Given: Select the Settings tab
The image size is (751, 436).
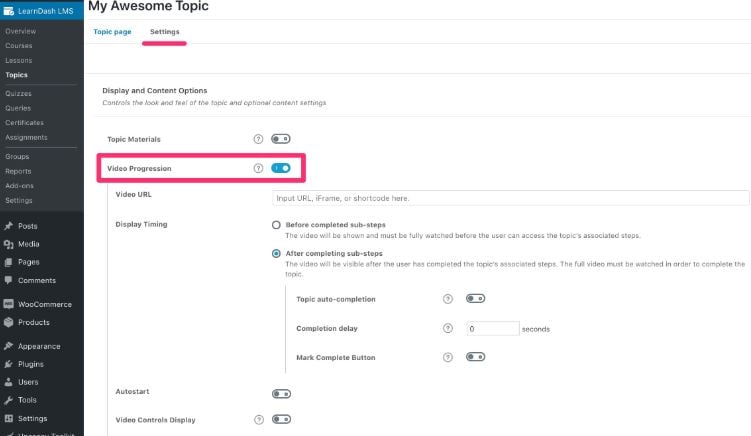Looking at the screenshot, I should 164,32.
